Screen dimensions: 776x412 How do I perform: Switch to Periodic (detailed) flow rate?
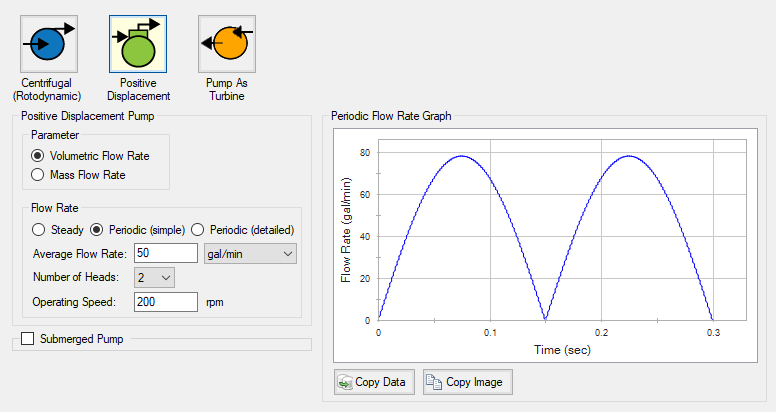[x=197, y=228]
